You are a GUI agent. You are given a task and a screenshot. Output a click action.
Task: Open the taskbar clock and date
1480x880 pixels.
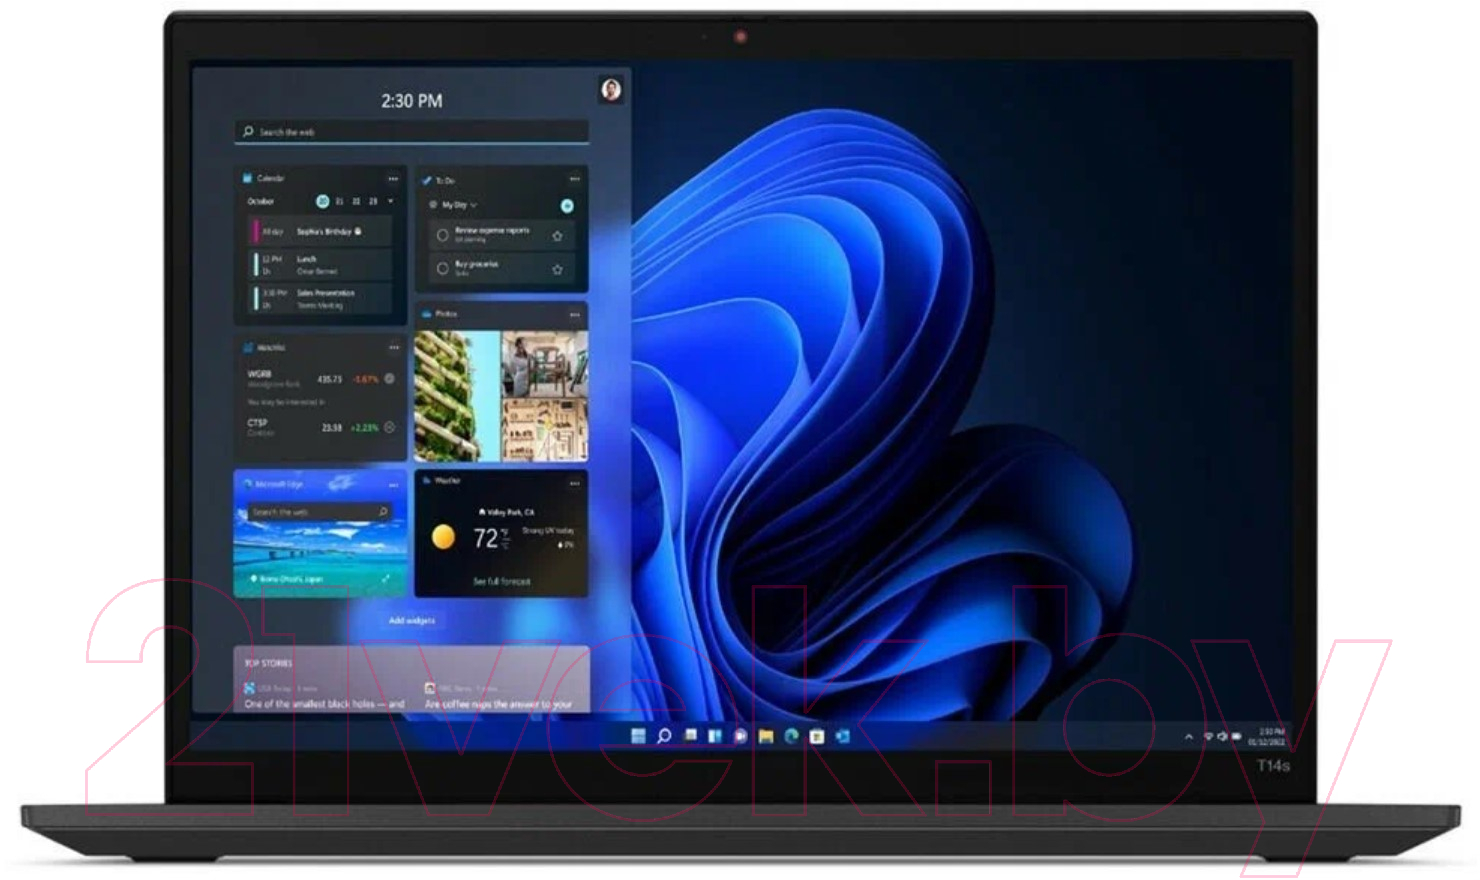tap(1267, 737)
